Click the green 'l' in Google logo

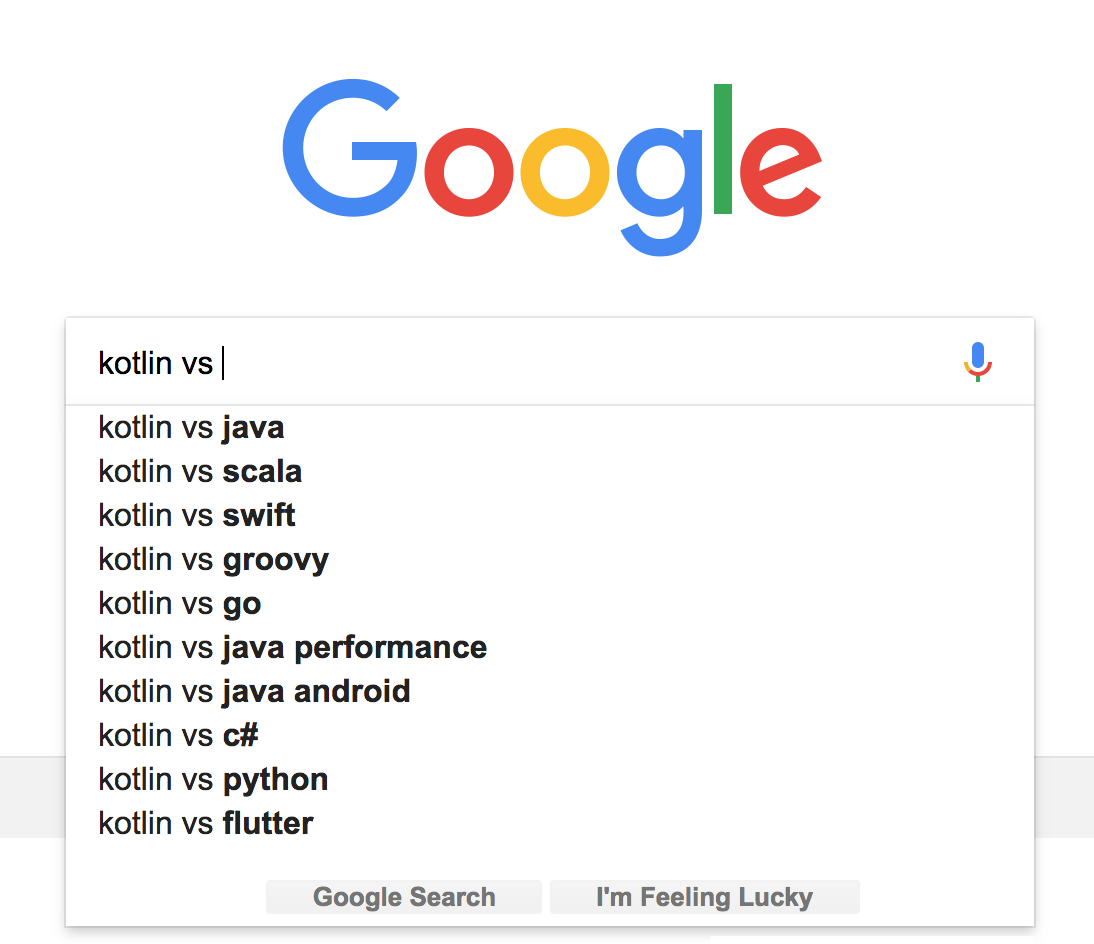tap(723, 149)
